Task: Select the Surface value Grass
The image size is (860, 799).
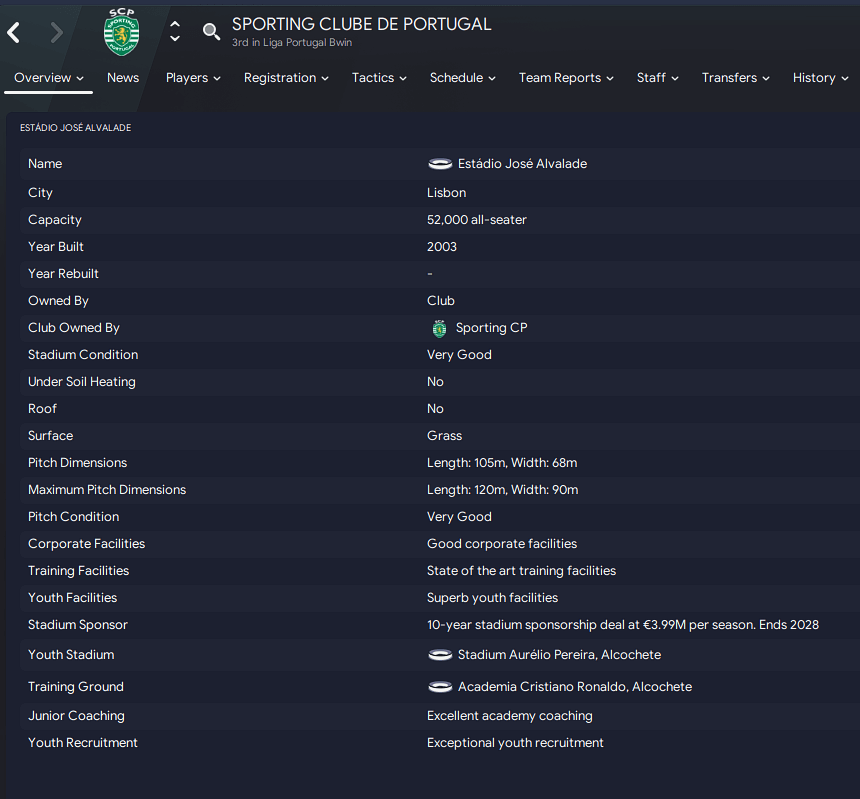Action: (x=444, y=436)
